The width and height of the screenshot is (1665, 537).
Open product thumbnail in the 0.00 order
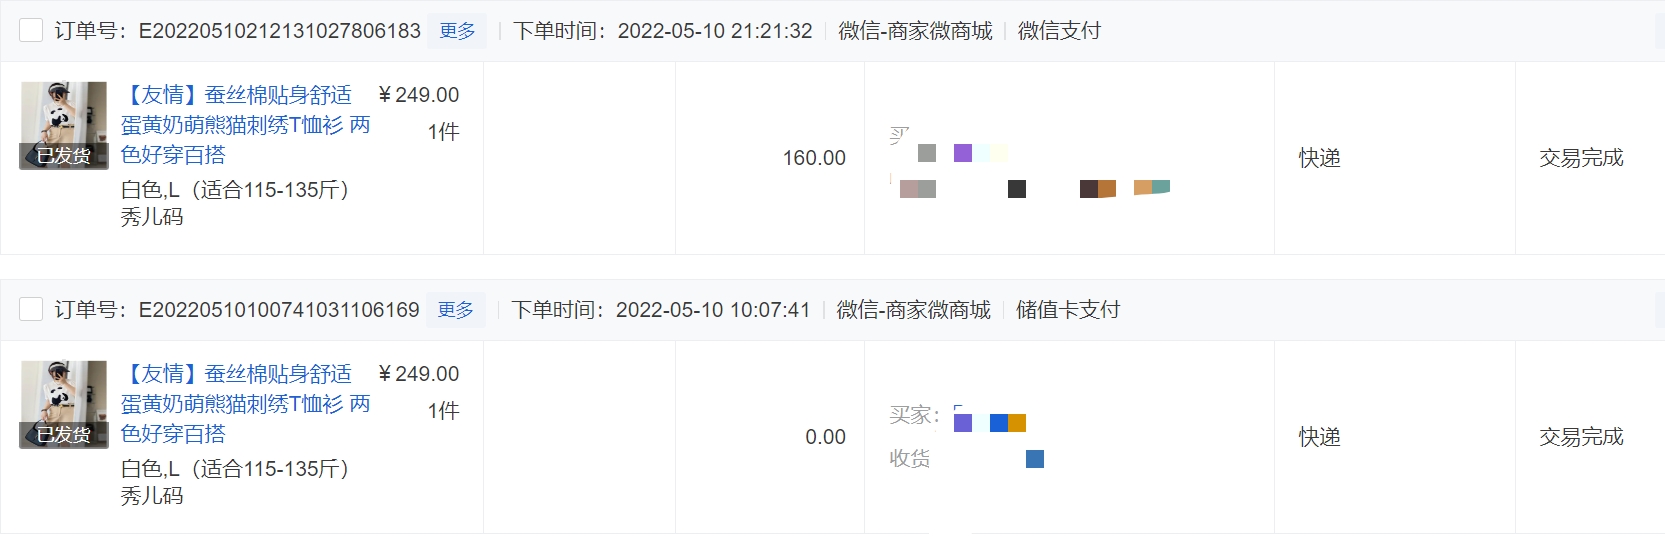[x=63, y=393]
